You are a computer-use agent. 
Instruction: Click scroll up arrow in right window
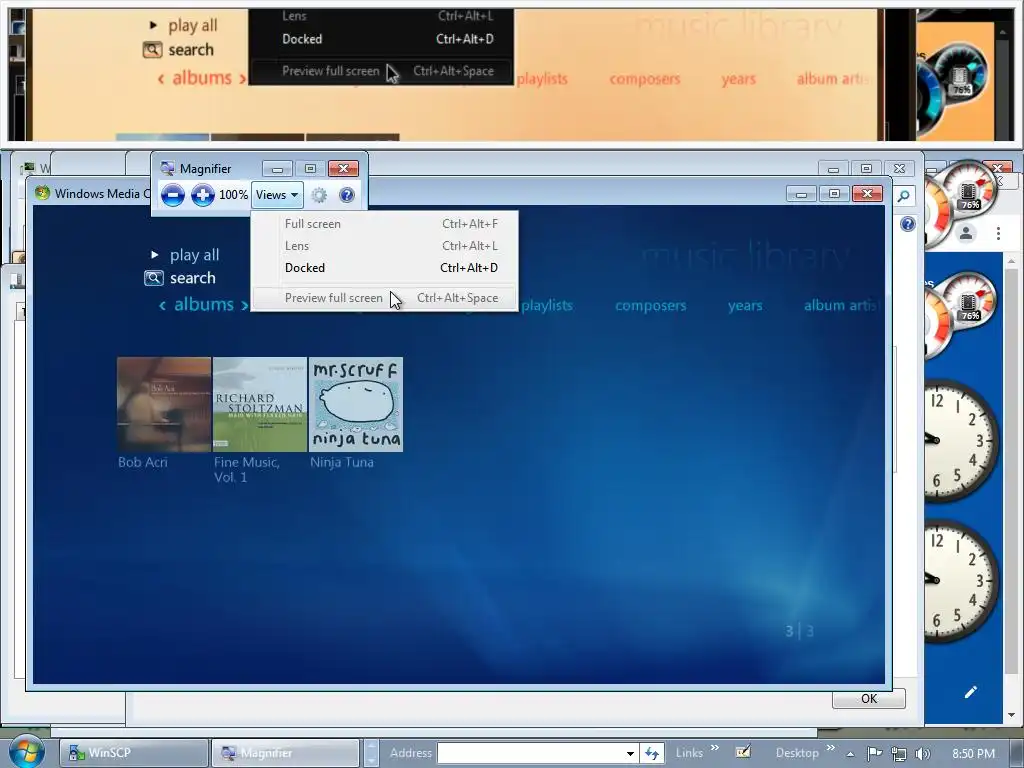point(1011,262)
